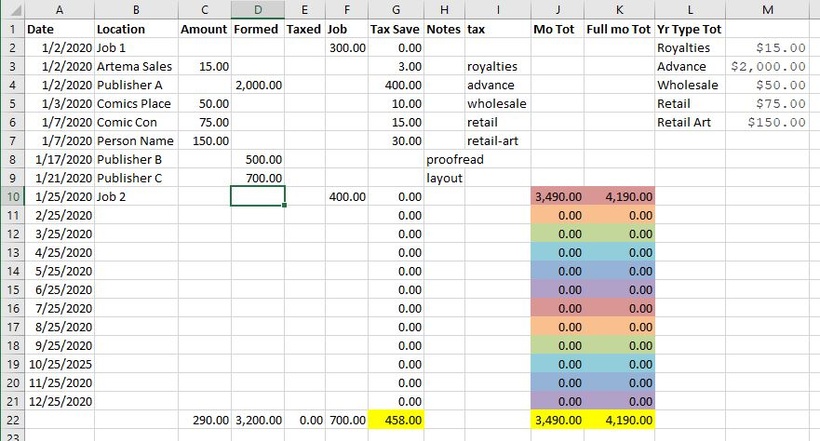Click the 500.00 Formed value
This screenshot has width=820, height=441.
(x=258, y=160)
